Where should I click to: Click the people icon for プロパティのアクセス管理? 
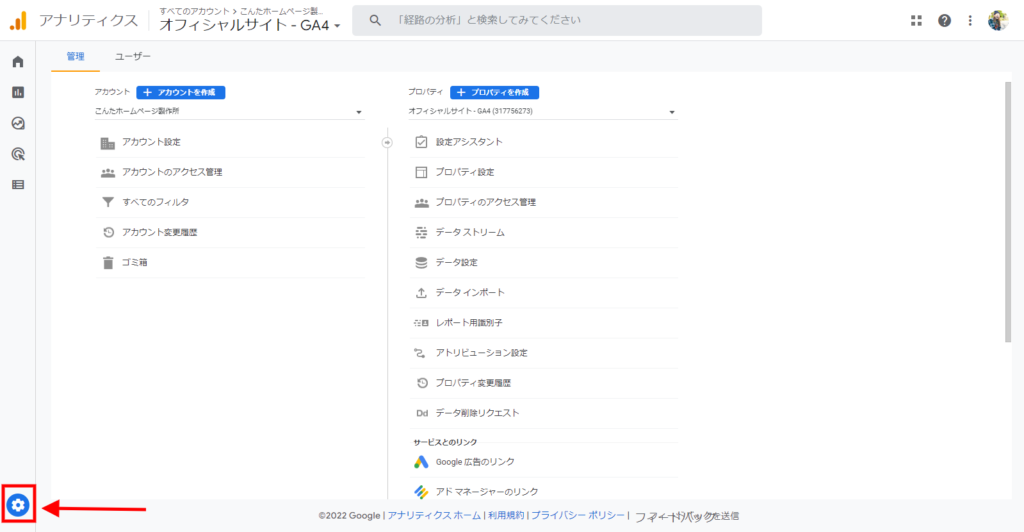pos(421,203)
